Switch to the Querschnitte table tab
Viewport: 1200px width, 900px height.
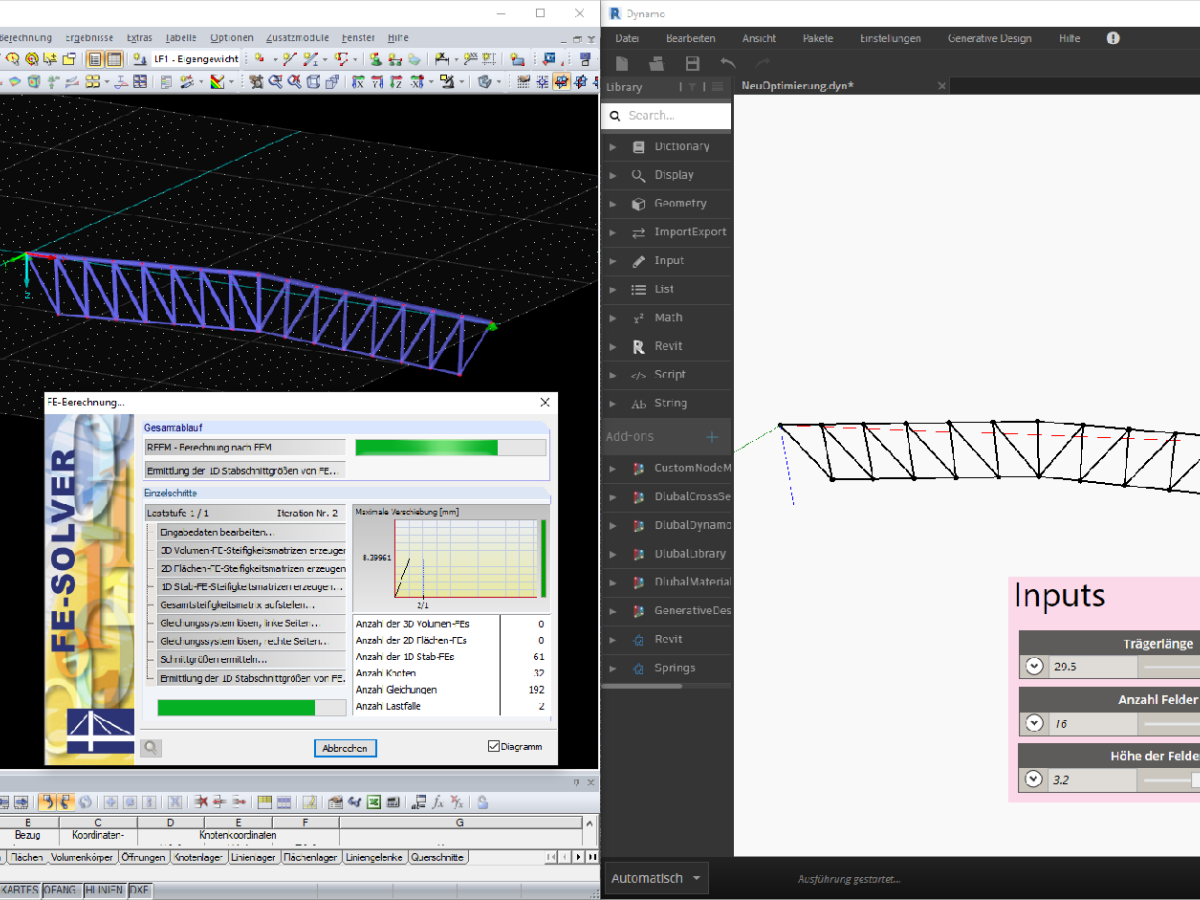[438, 857]
